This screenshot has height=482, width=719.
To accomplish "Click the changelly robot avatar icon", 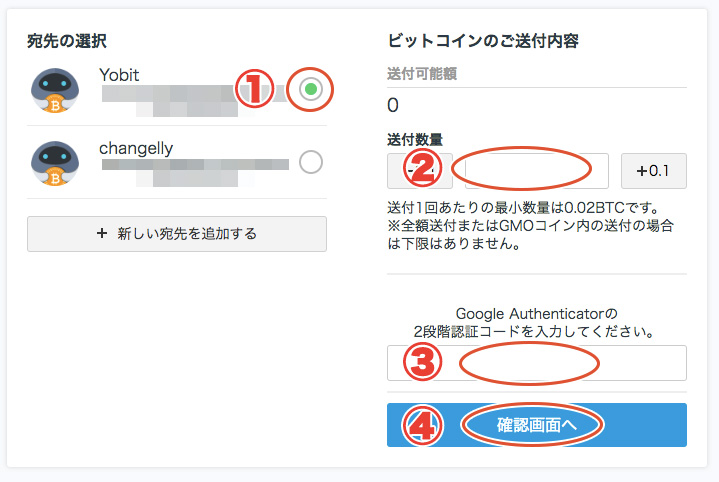I will [55, 163].
